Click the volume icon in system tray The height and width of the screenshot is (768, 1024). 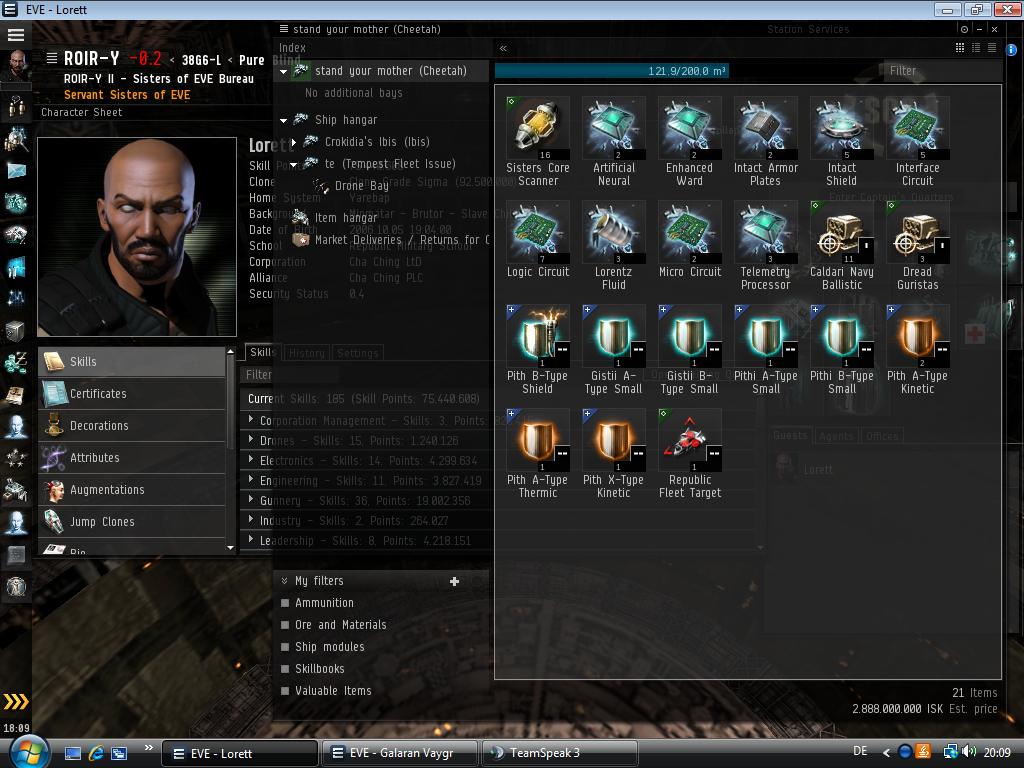pos(969,752)
